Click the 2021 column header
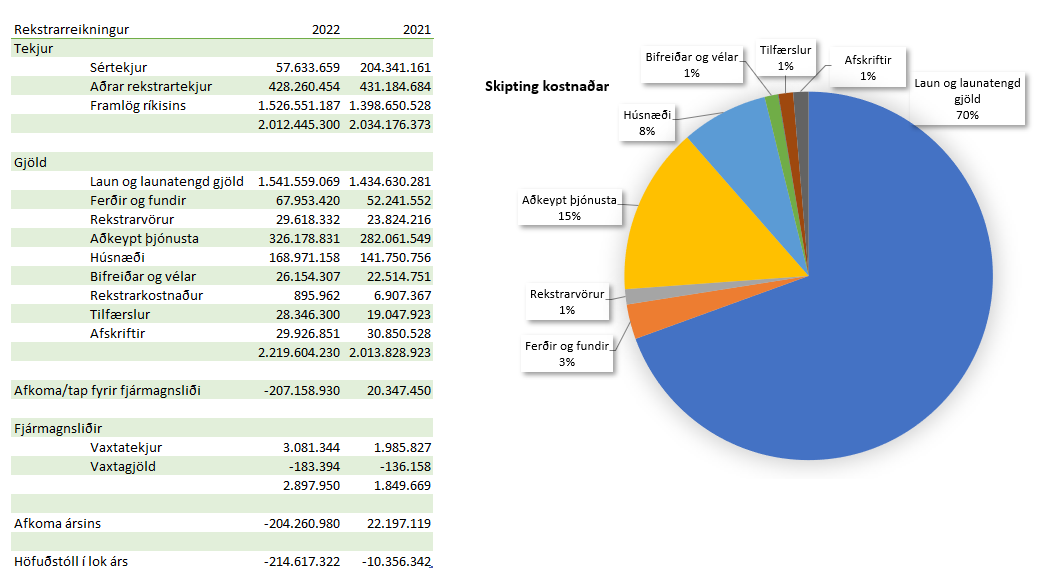The image size is (1042, 568). pos(417,29)
